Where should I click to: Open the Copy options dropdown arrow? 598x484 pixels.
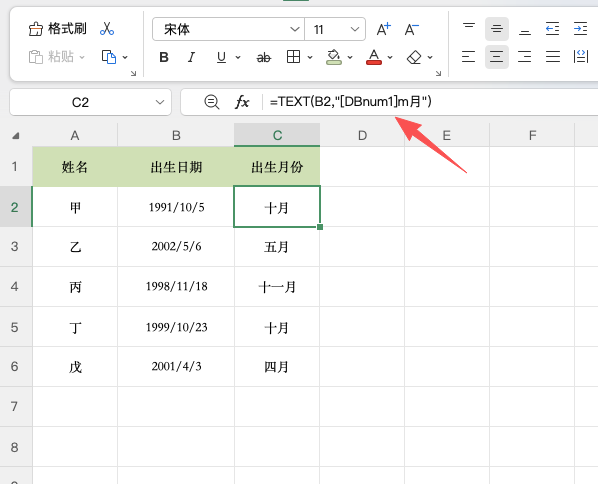125,57
